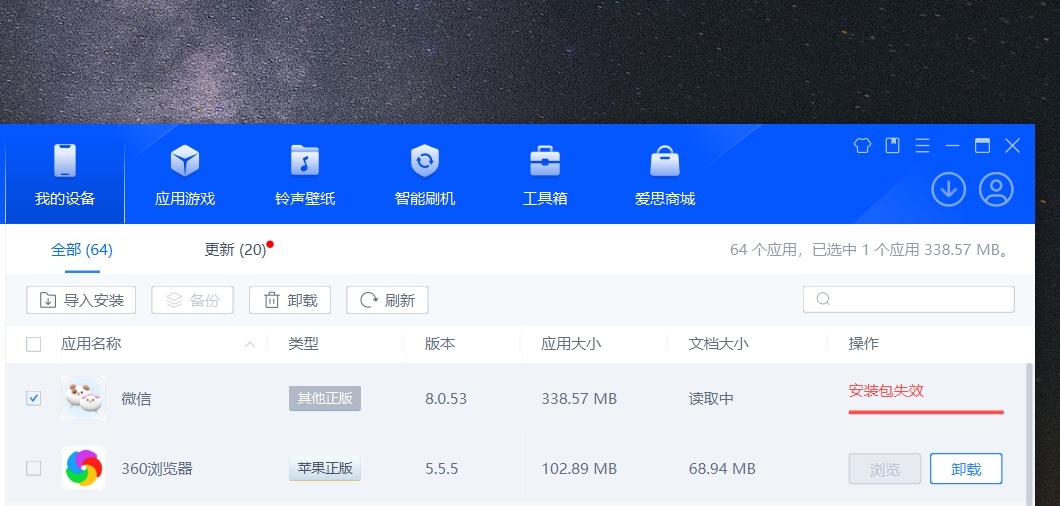Maximize the window
This screenshot has height=506, width=1060.
point(982,145)
